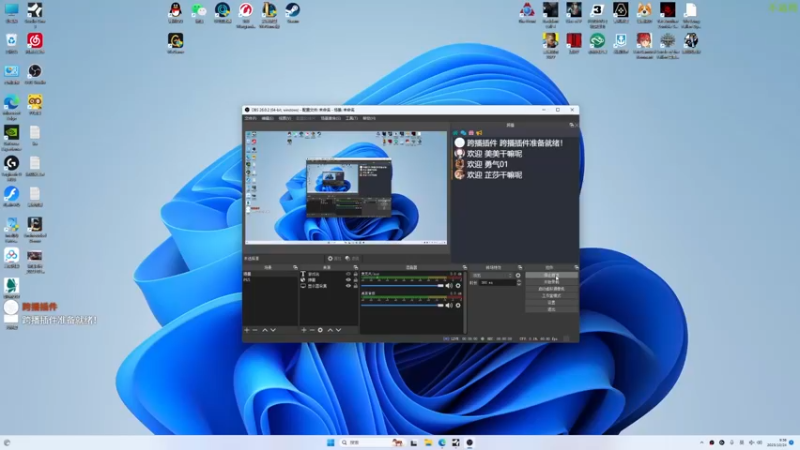This screenshot has width=800, height=450.
Task: Remove selected scene with minus icon
Action: click(255, 330)
